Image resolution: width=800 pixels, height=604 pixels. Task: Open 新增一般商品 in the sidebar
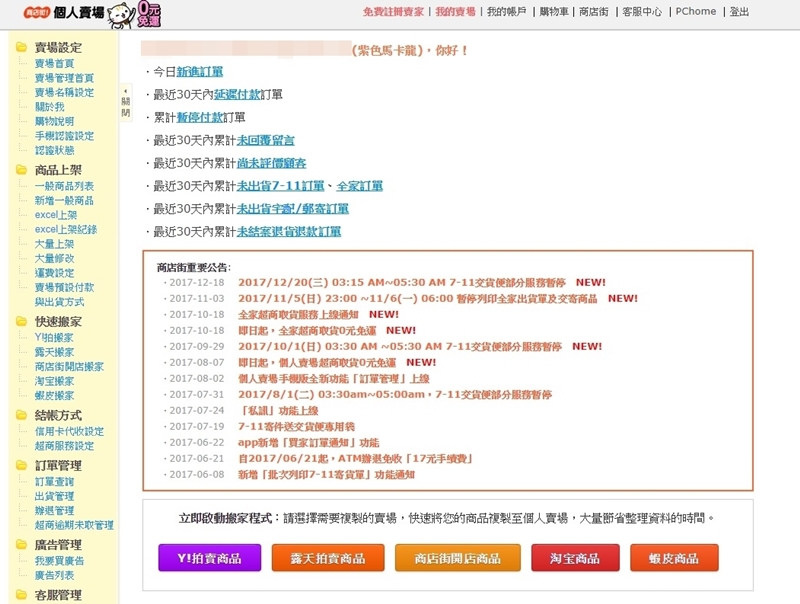(x=64, y=200)
